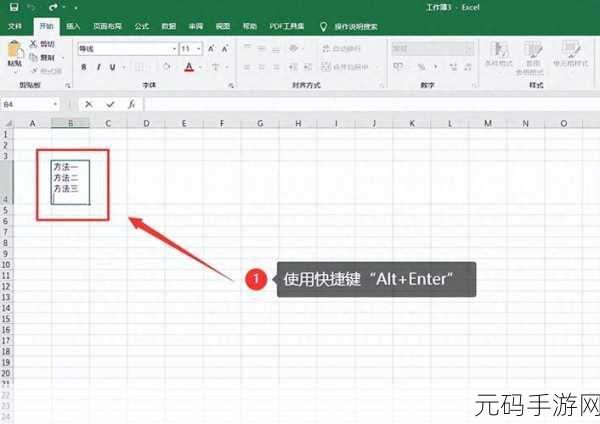The image size is (600, 424).
Task: Click the Save icon in quick access toolbar
Action: (14, 7)
